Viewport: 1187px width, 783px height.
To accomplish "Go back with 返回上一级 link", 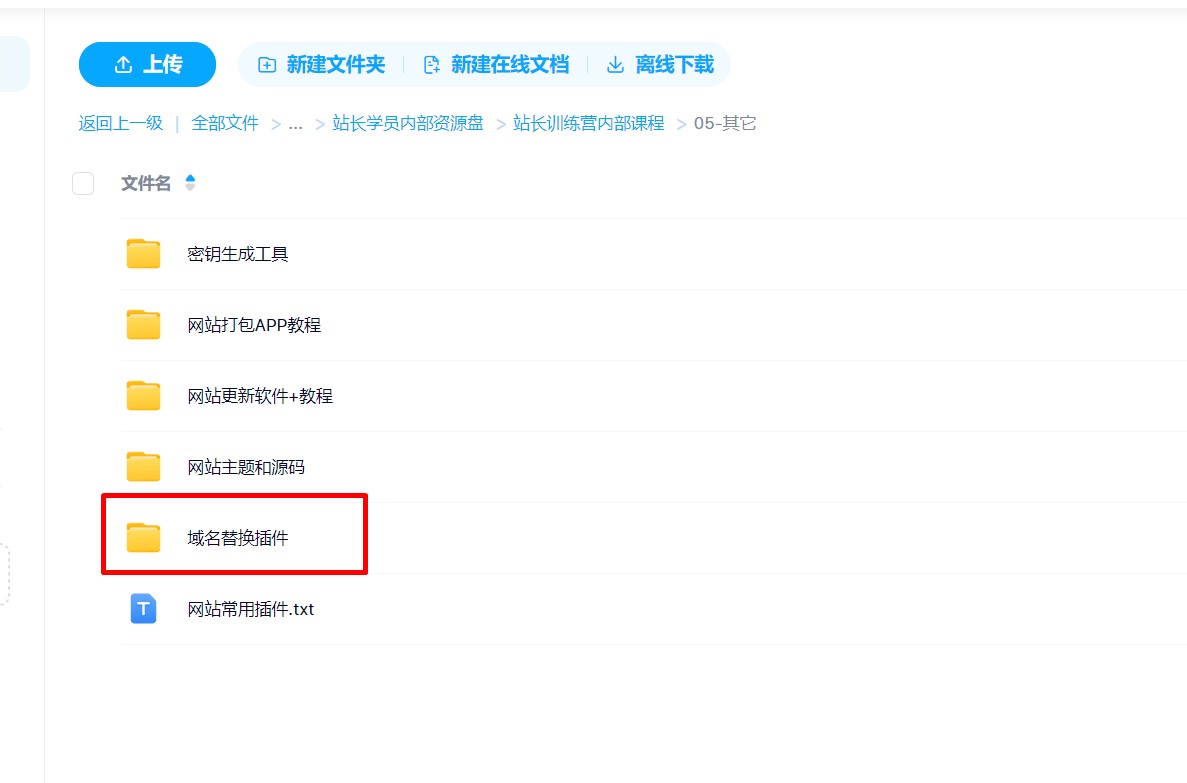I will point(120,124).
